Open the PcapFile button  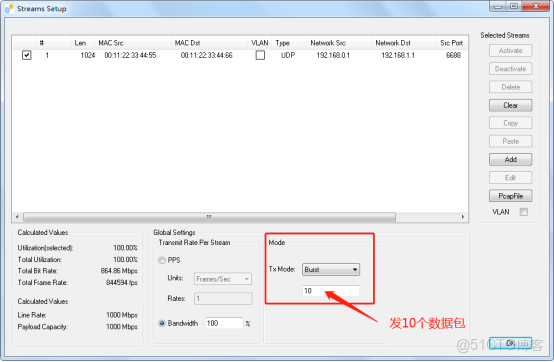tap(510, 196)
